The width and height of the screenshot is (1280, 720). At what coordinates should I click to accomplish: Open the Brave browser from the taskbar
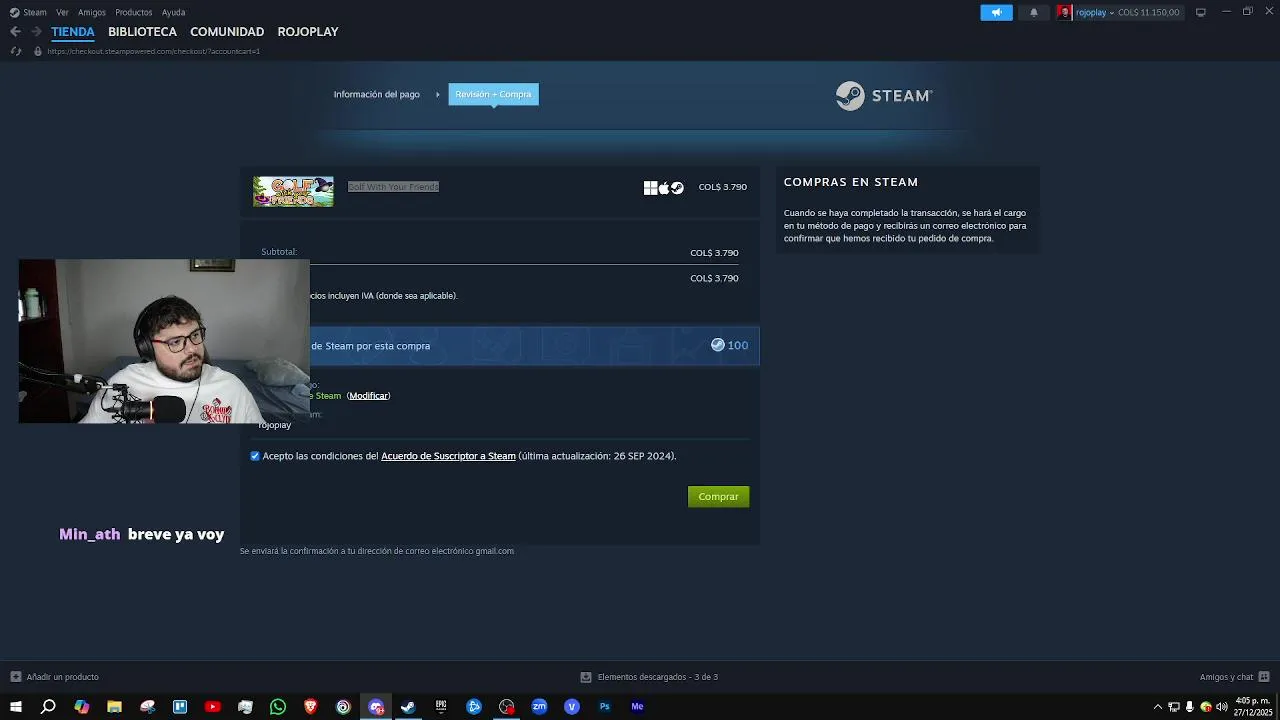[x=310, y=707]
